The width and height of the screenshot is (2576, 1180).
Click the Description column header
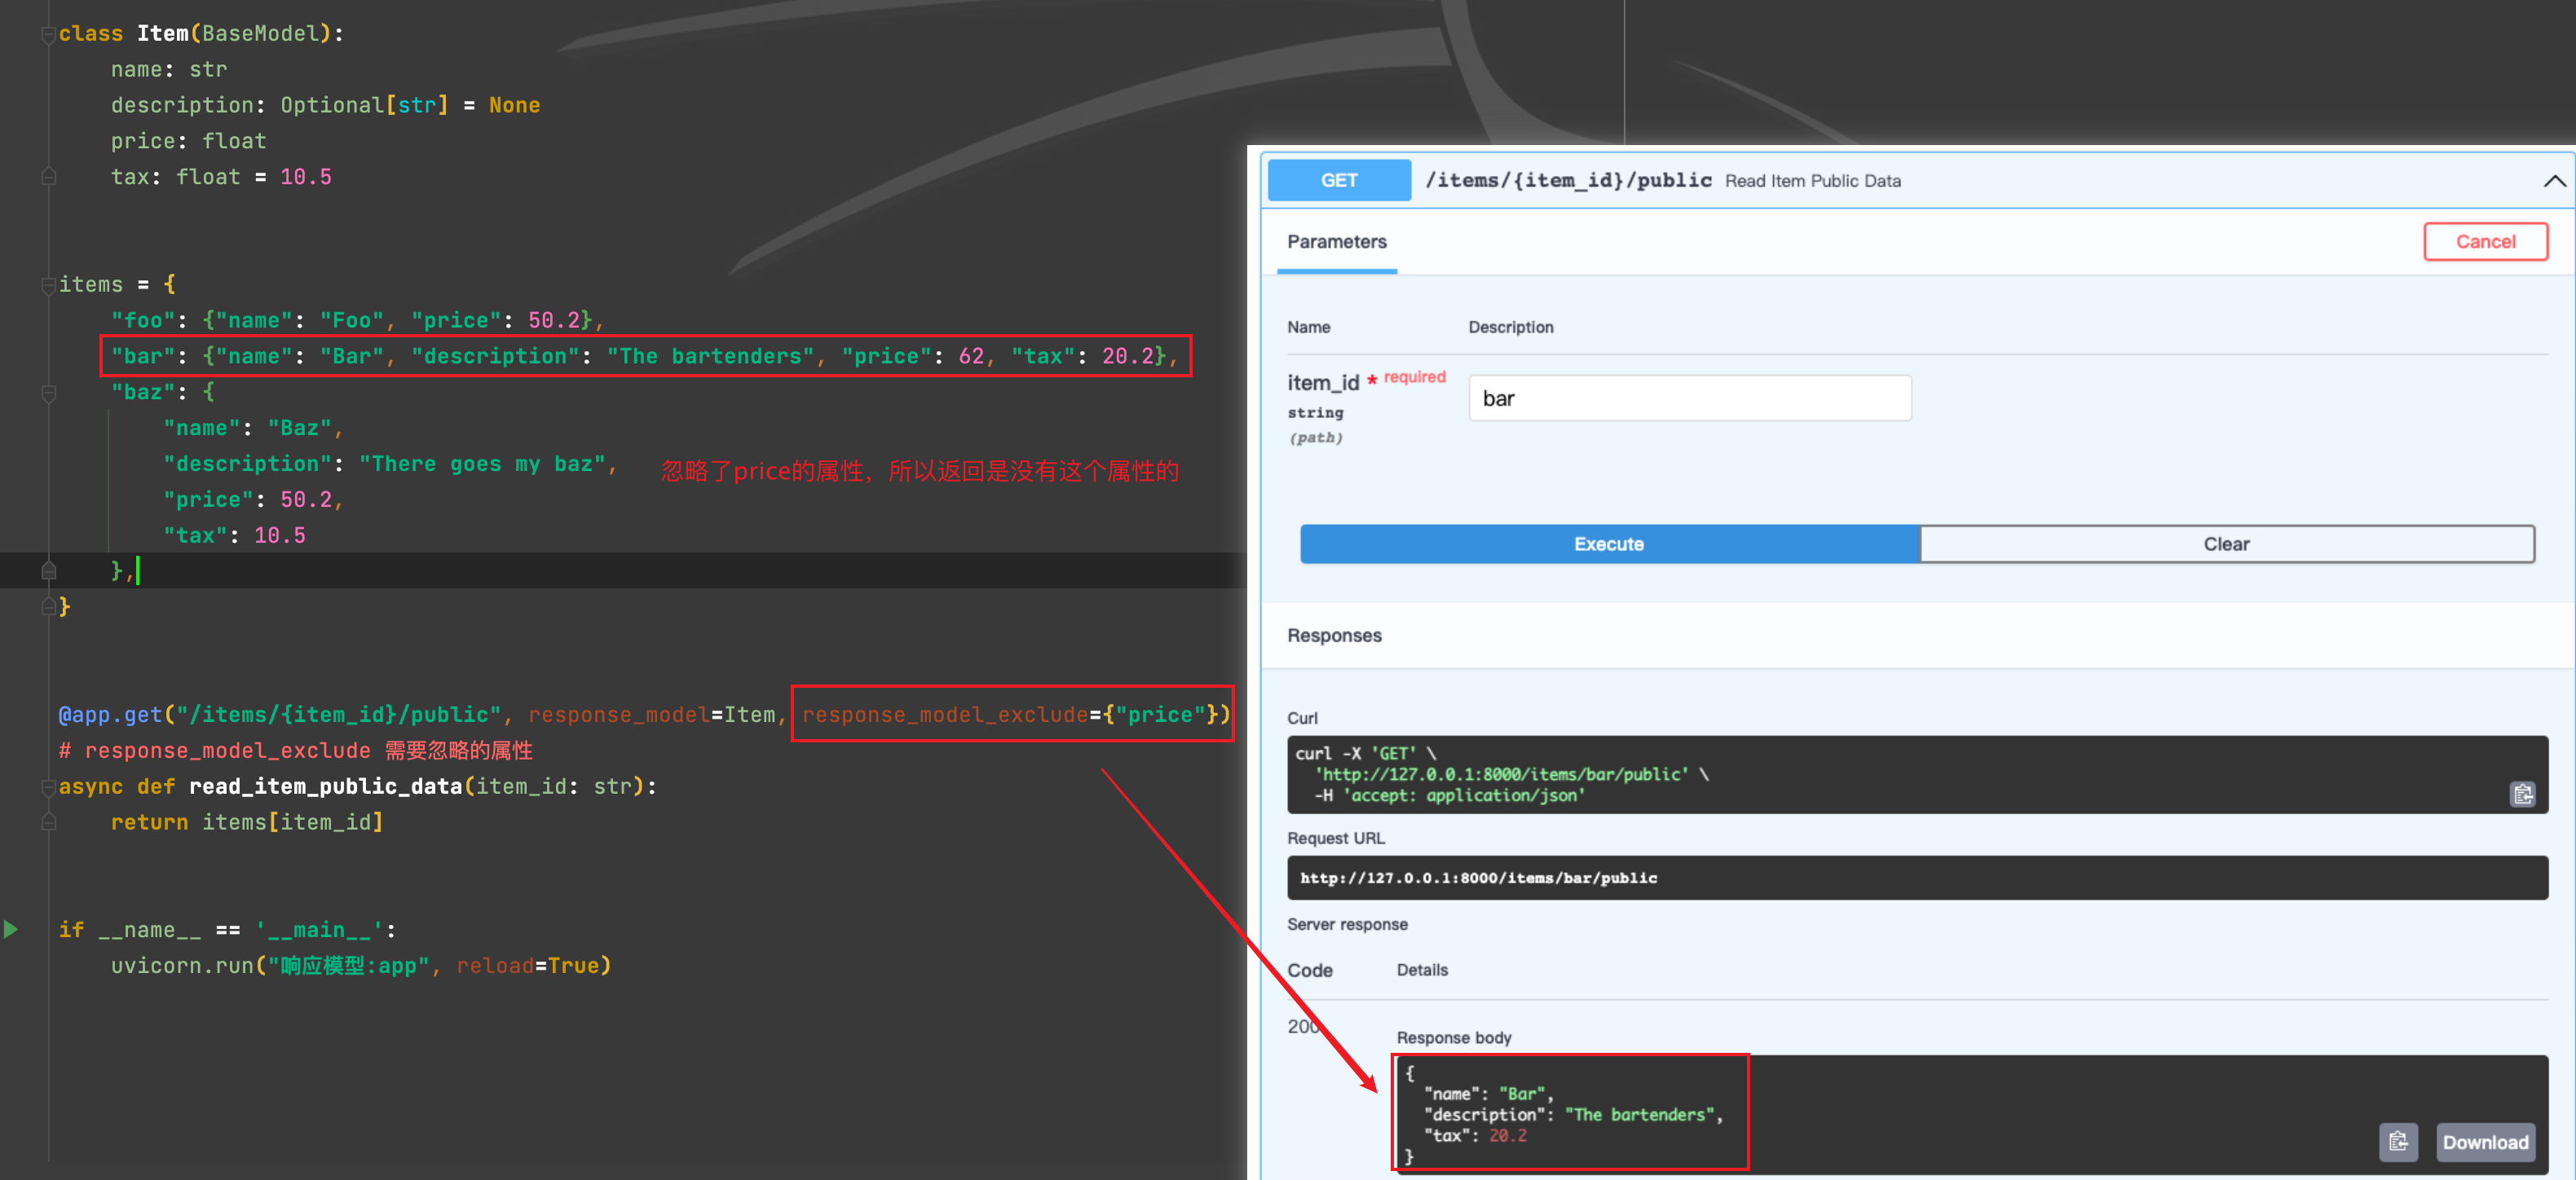(x=1510, y=327)
